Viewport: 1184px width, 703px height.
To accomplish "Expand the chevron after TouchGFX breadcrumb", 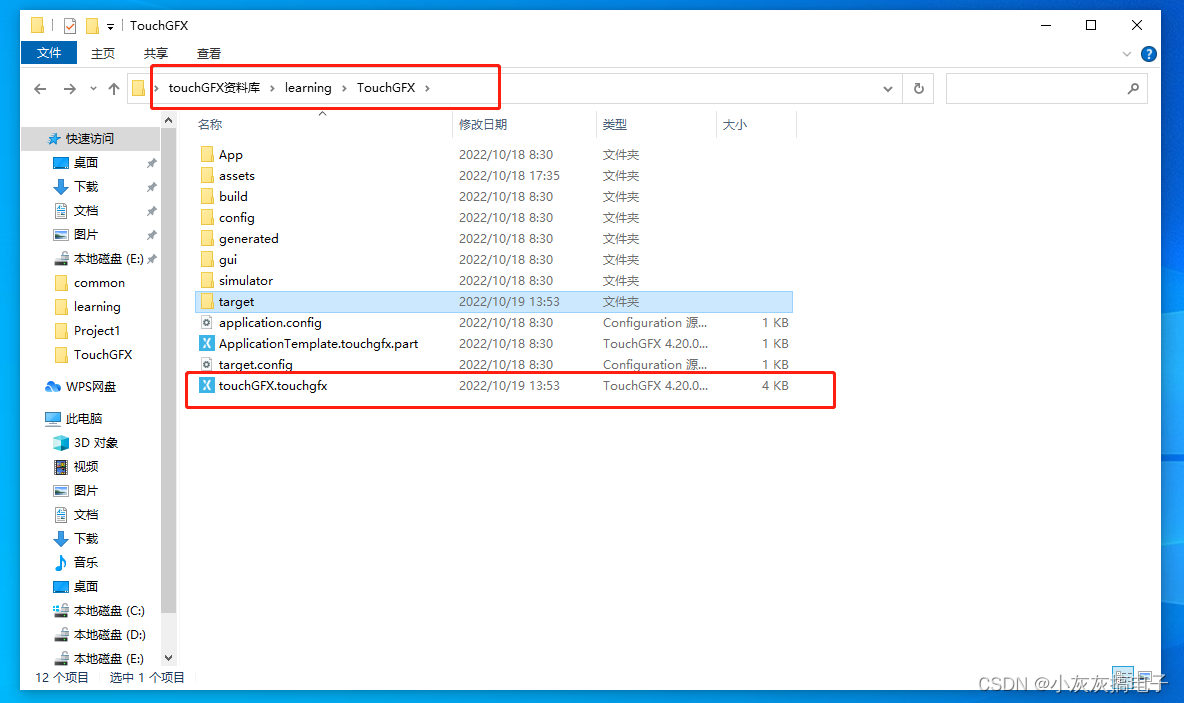I will 427,88.
